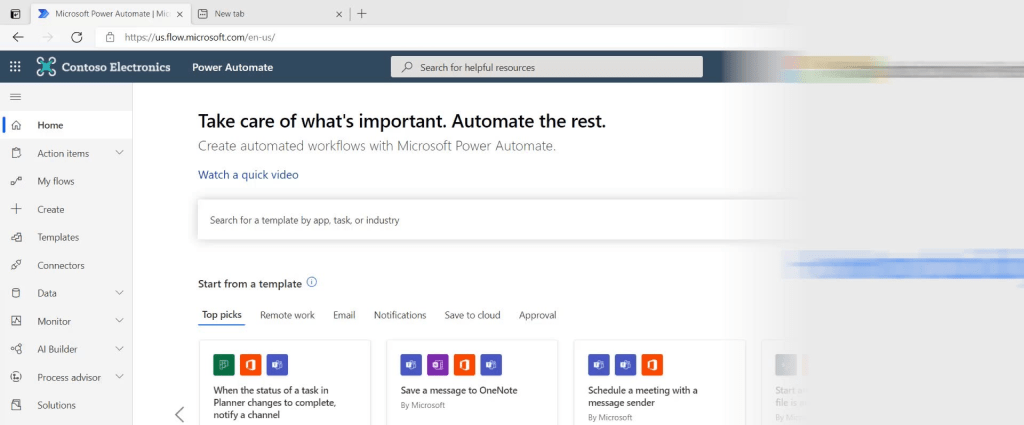Click the magnifier icon in resource search
The image size is (1024, 425).
tap(407, 67)
